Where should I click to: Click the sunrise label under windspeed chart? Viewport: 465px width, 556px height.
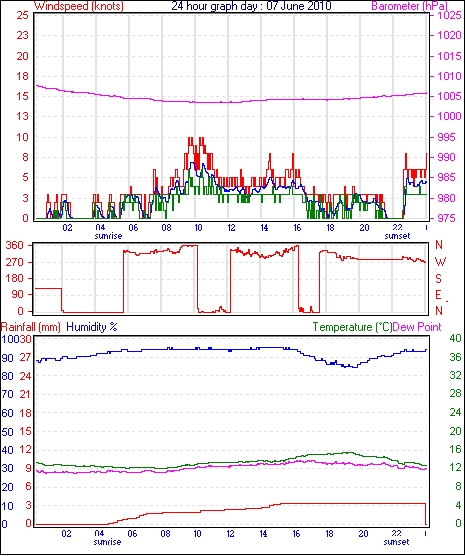(x=108, y=236)
